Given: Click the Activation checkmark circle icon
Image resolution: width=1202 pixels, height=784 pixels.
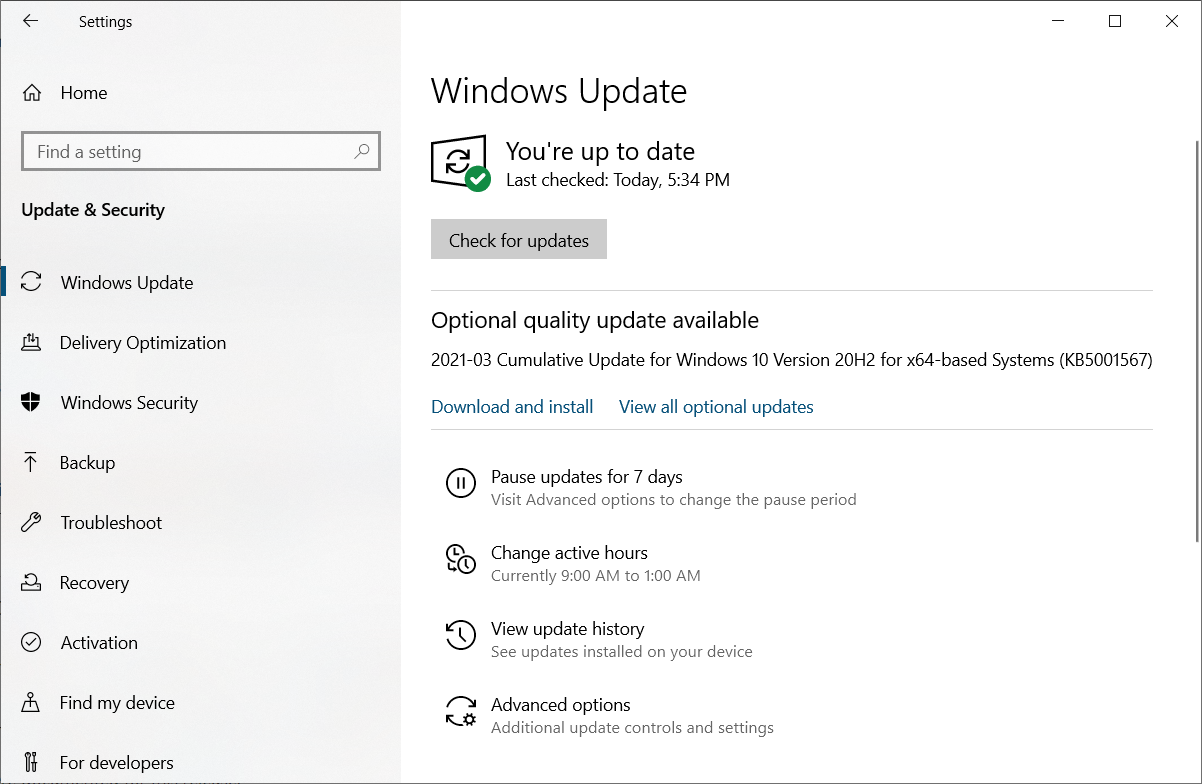Looking at the screenshot, I should click(x=31, y=642).
